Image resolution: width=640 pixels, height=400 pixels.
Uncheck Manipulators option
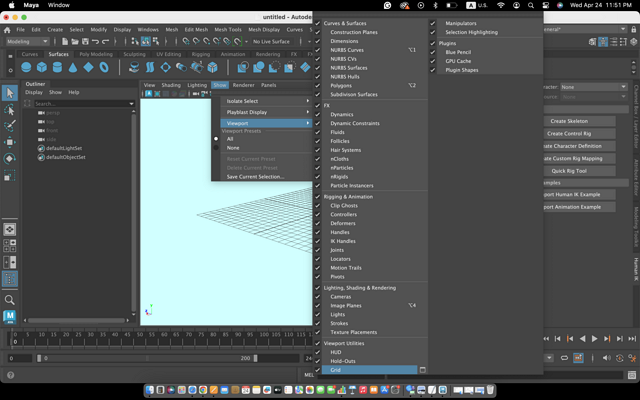433,23
